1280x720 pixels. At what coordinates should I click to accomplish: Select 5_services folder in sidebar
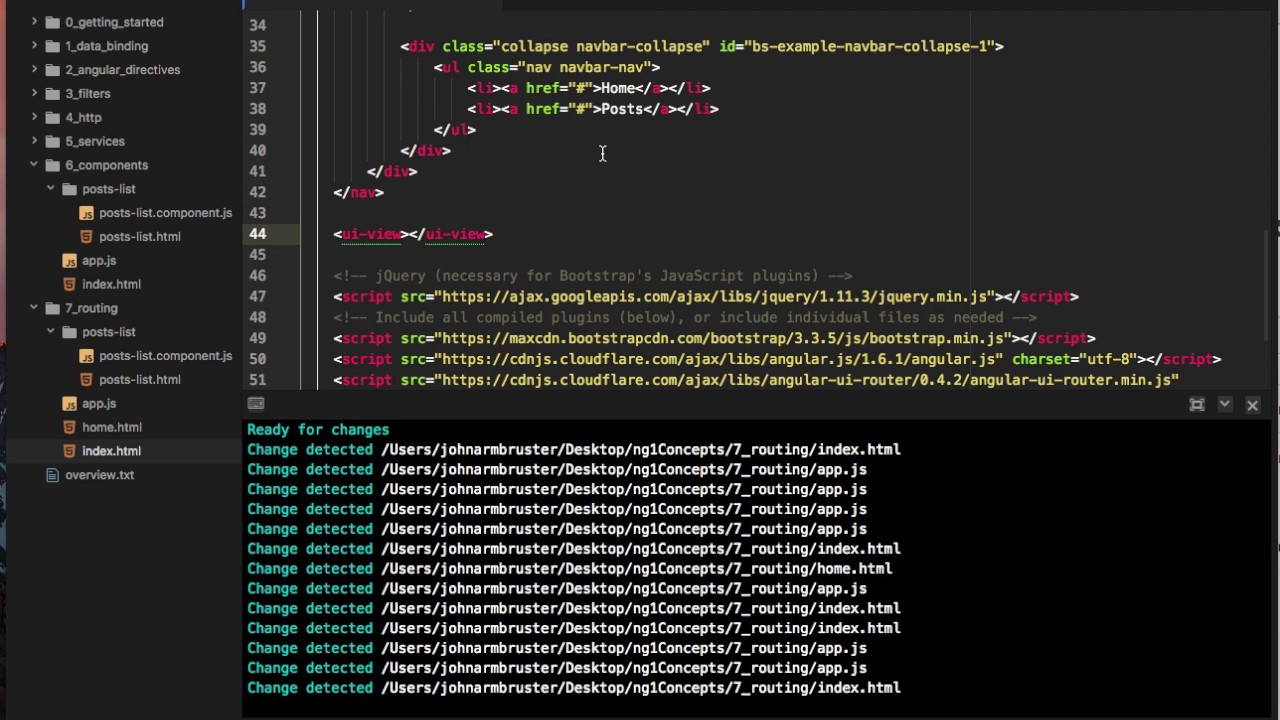94,142
